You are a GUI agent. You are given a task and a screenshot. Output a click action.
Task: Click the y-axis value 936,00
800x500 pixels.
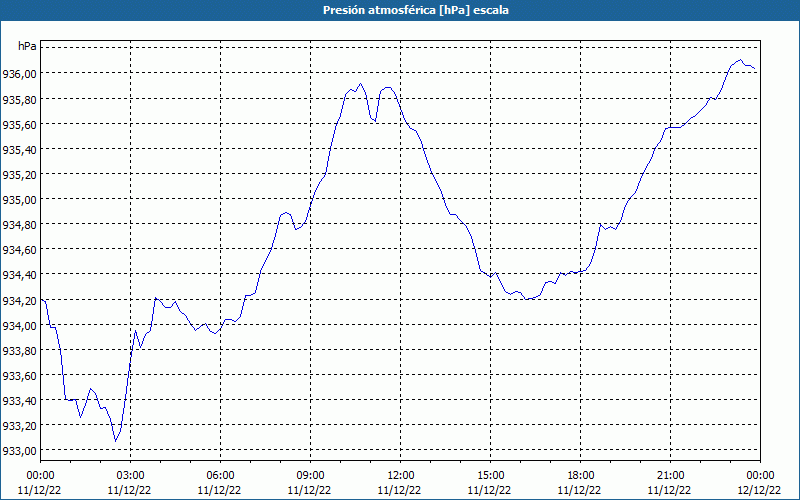19,74
